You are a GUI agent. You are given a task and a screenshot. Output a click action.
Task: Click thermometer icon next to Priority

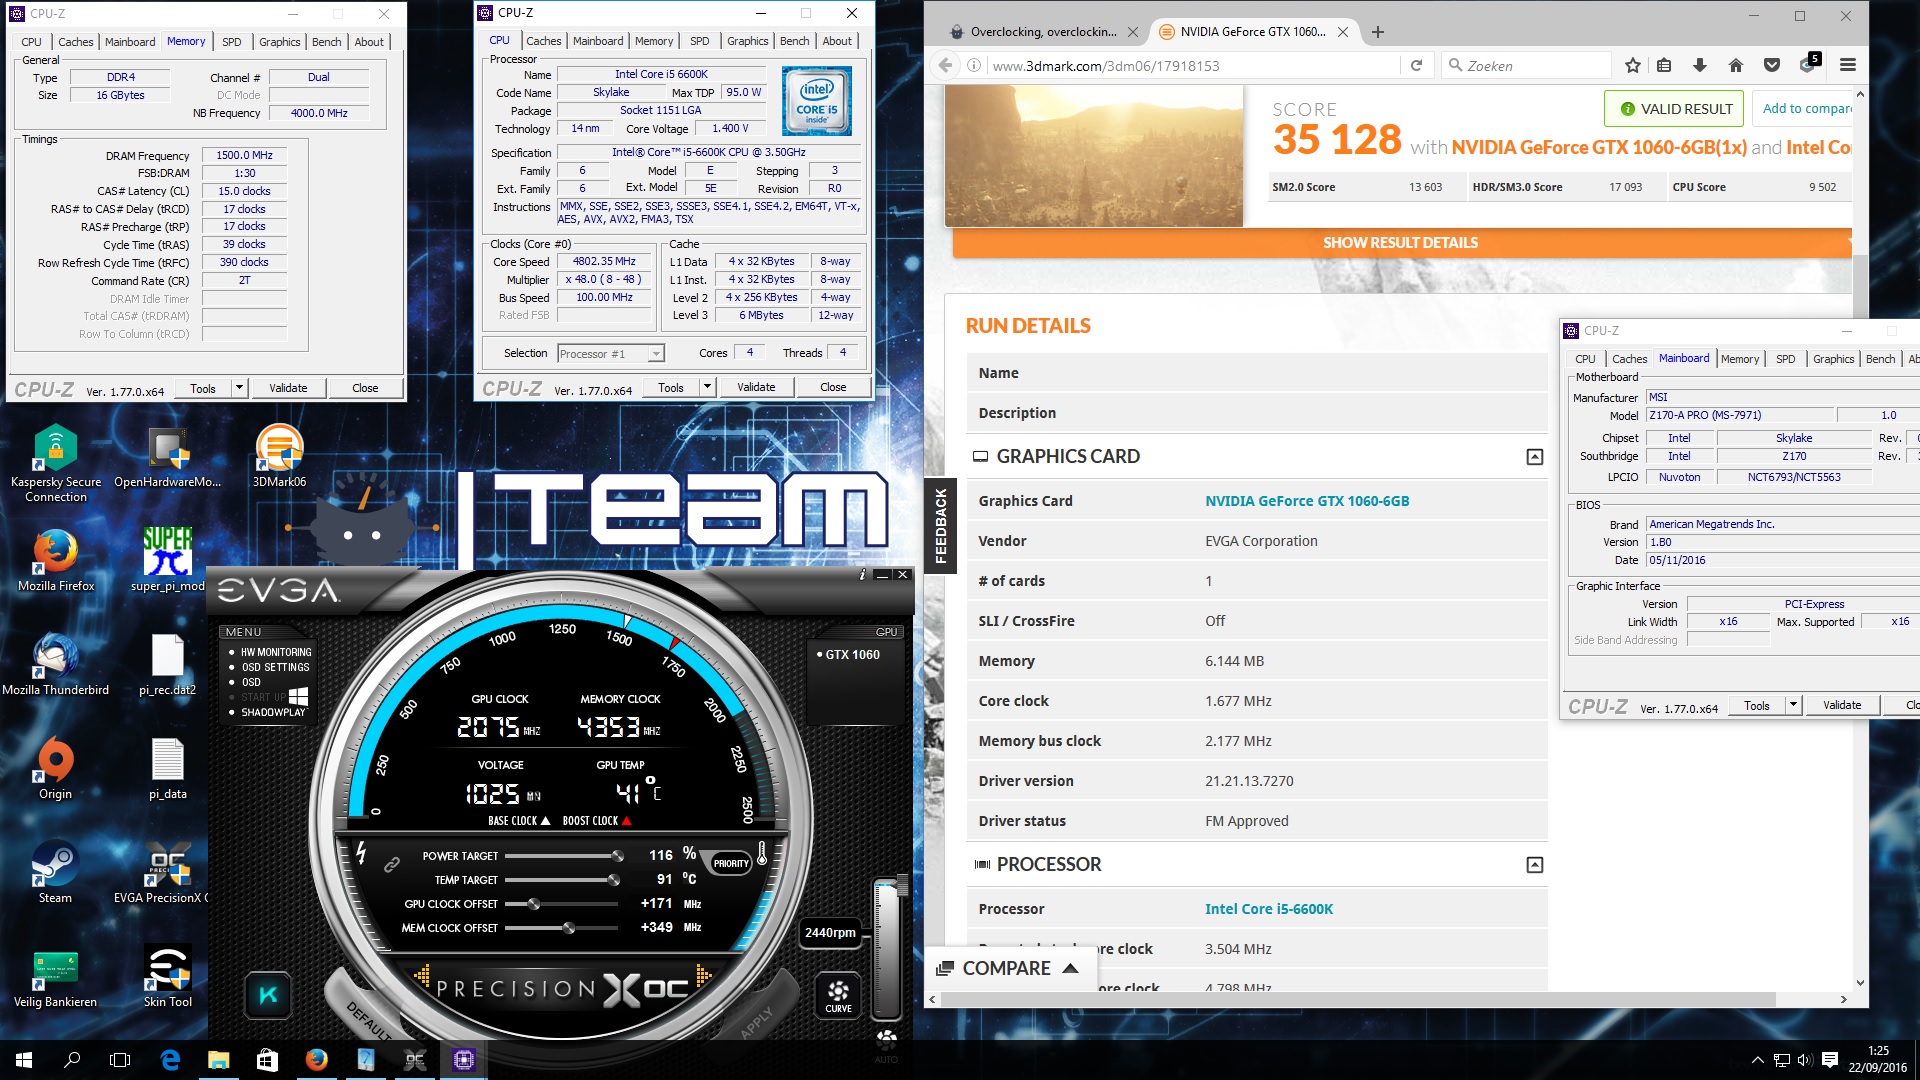pyautogui.click(x=762, y=853)
